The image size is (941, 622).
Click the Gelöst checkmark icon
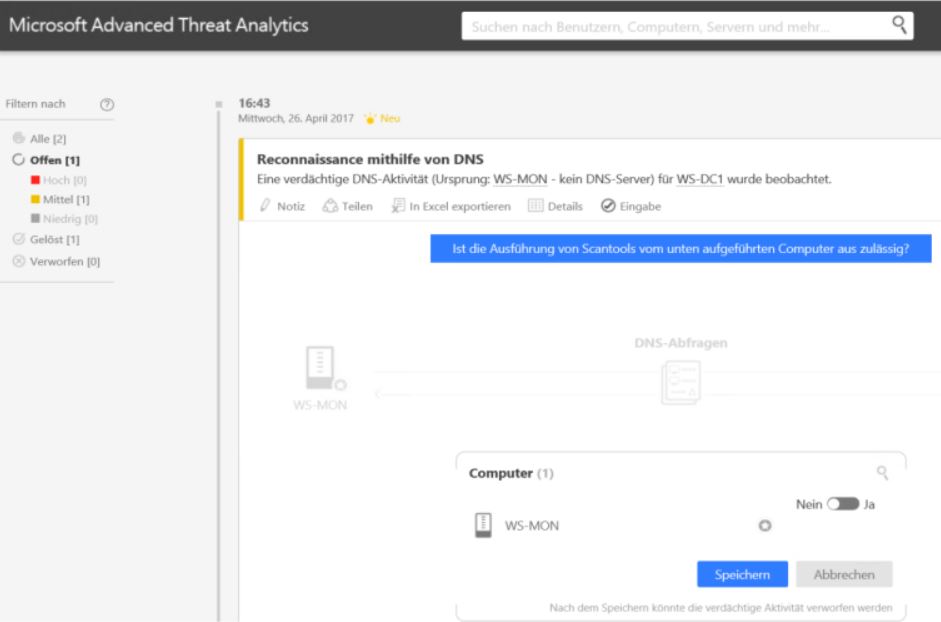19,239
